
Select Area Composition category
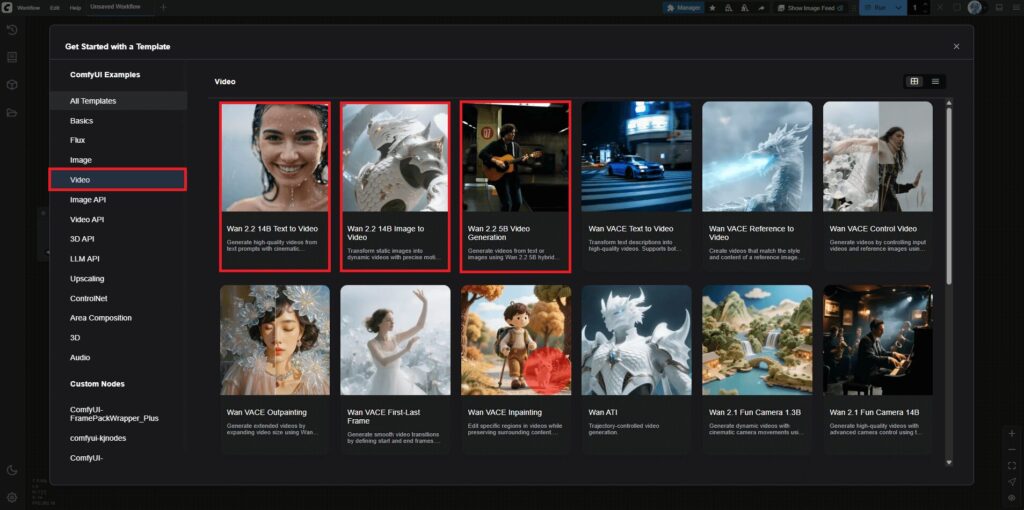coord(118,318)
